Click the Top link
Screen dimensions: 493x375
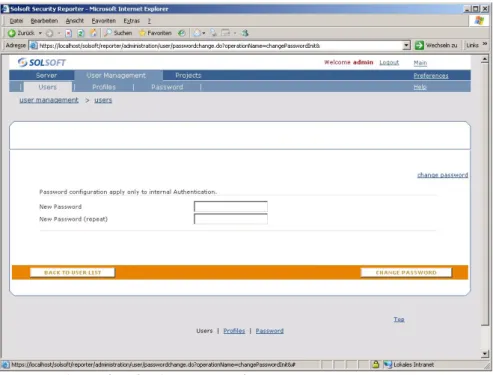click(399, 319)
